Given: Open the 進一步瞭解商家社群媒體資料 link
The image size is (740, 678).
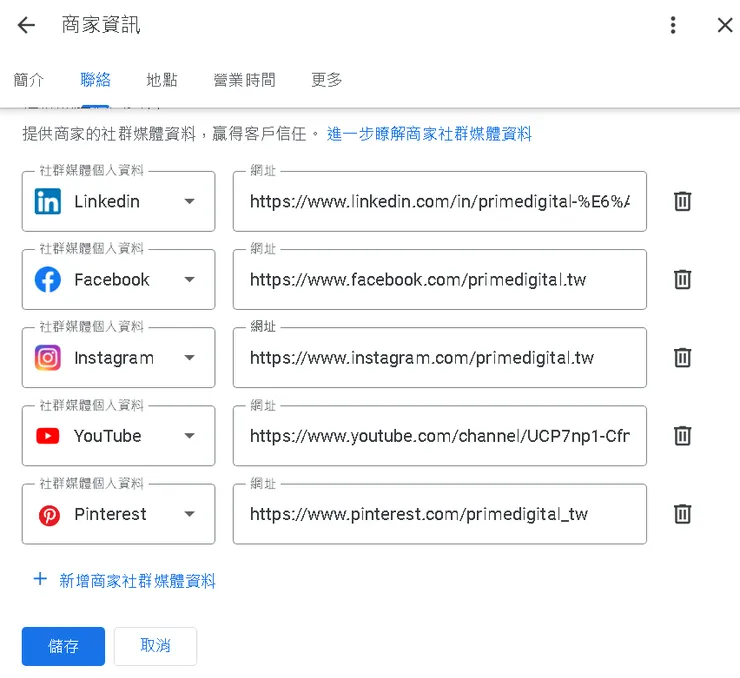Looking at the screenshot, I should point(429,134).
